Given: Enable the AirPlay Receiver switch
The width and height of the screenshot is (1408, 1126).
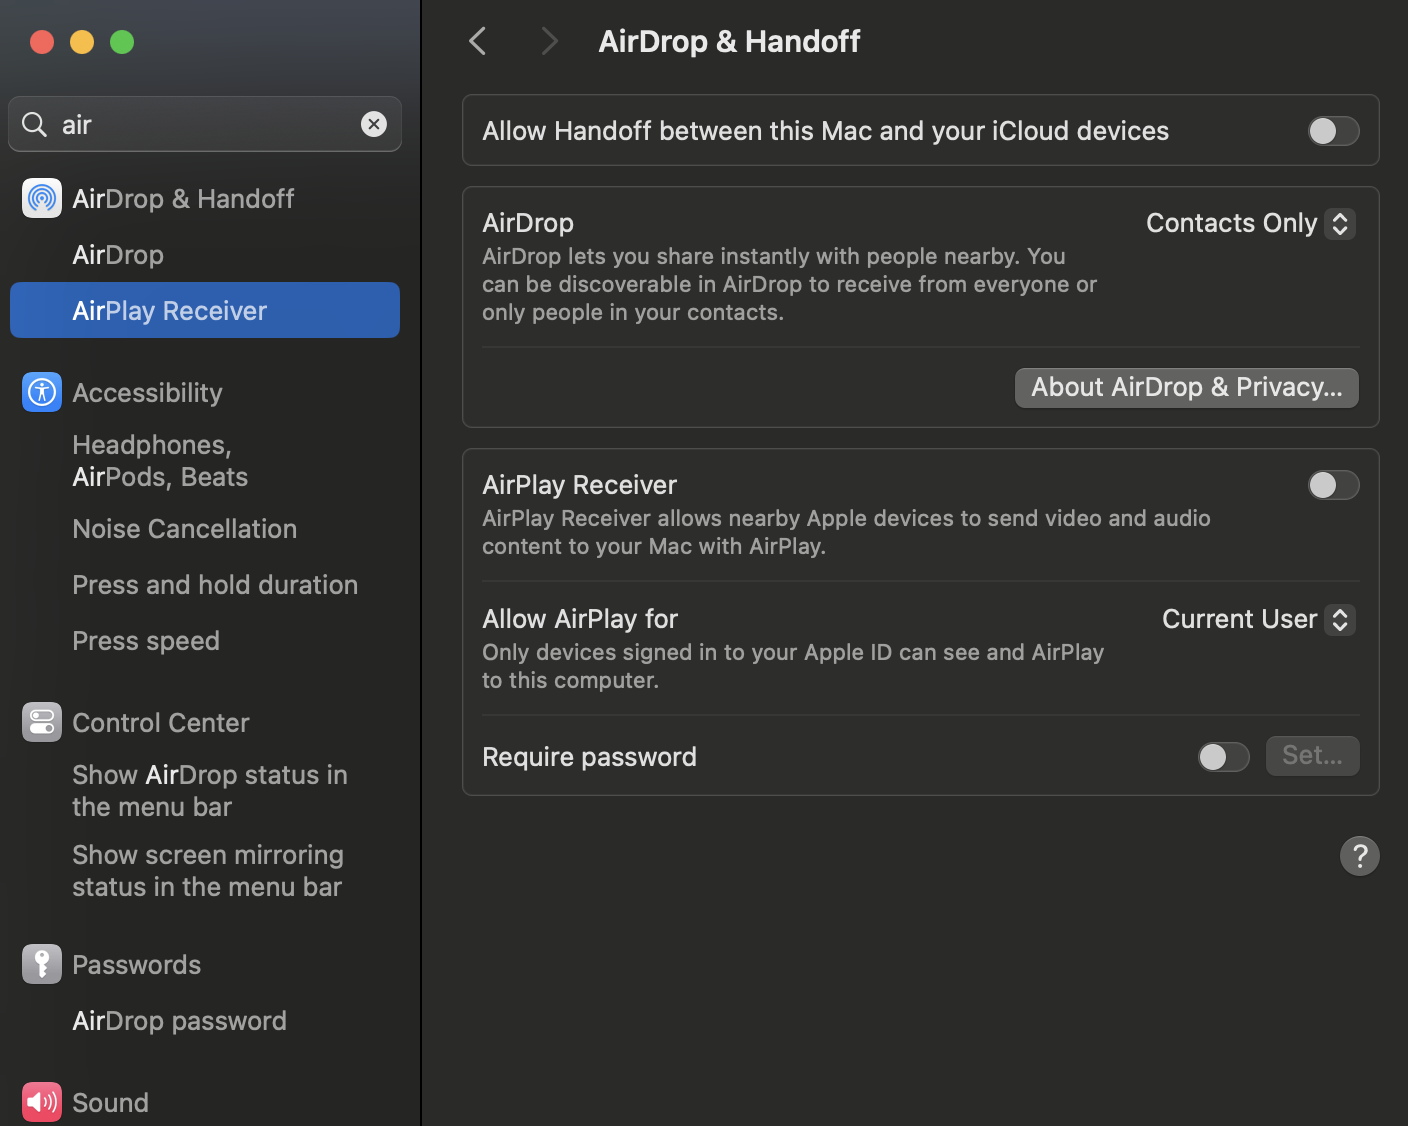Looking at the screenshot, I should point(1334,485).
